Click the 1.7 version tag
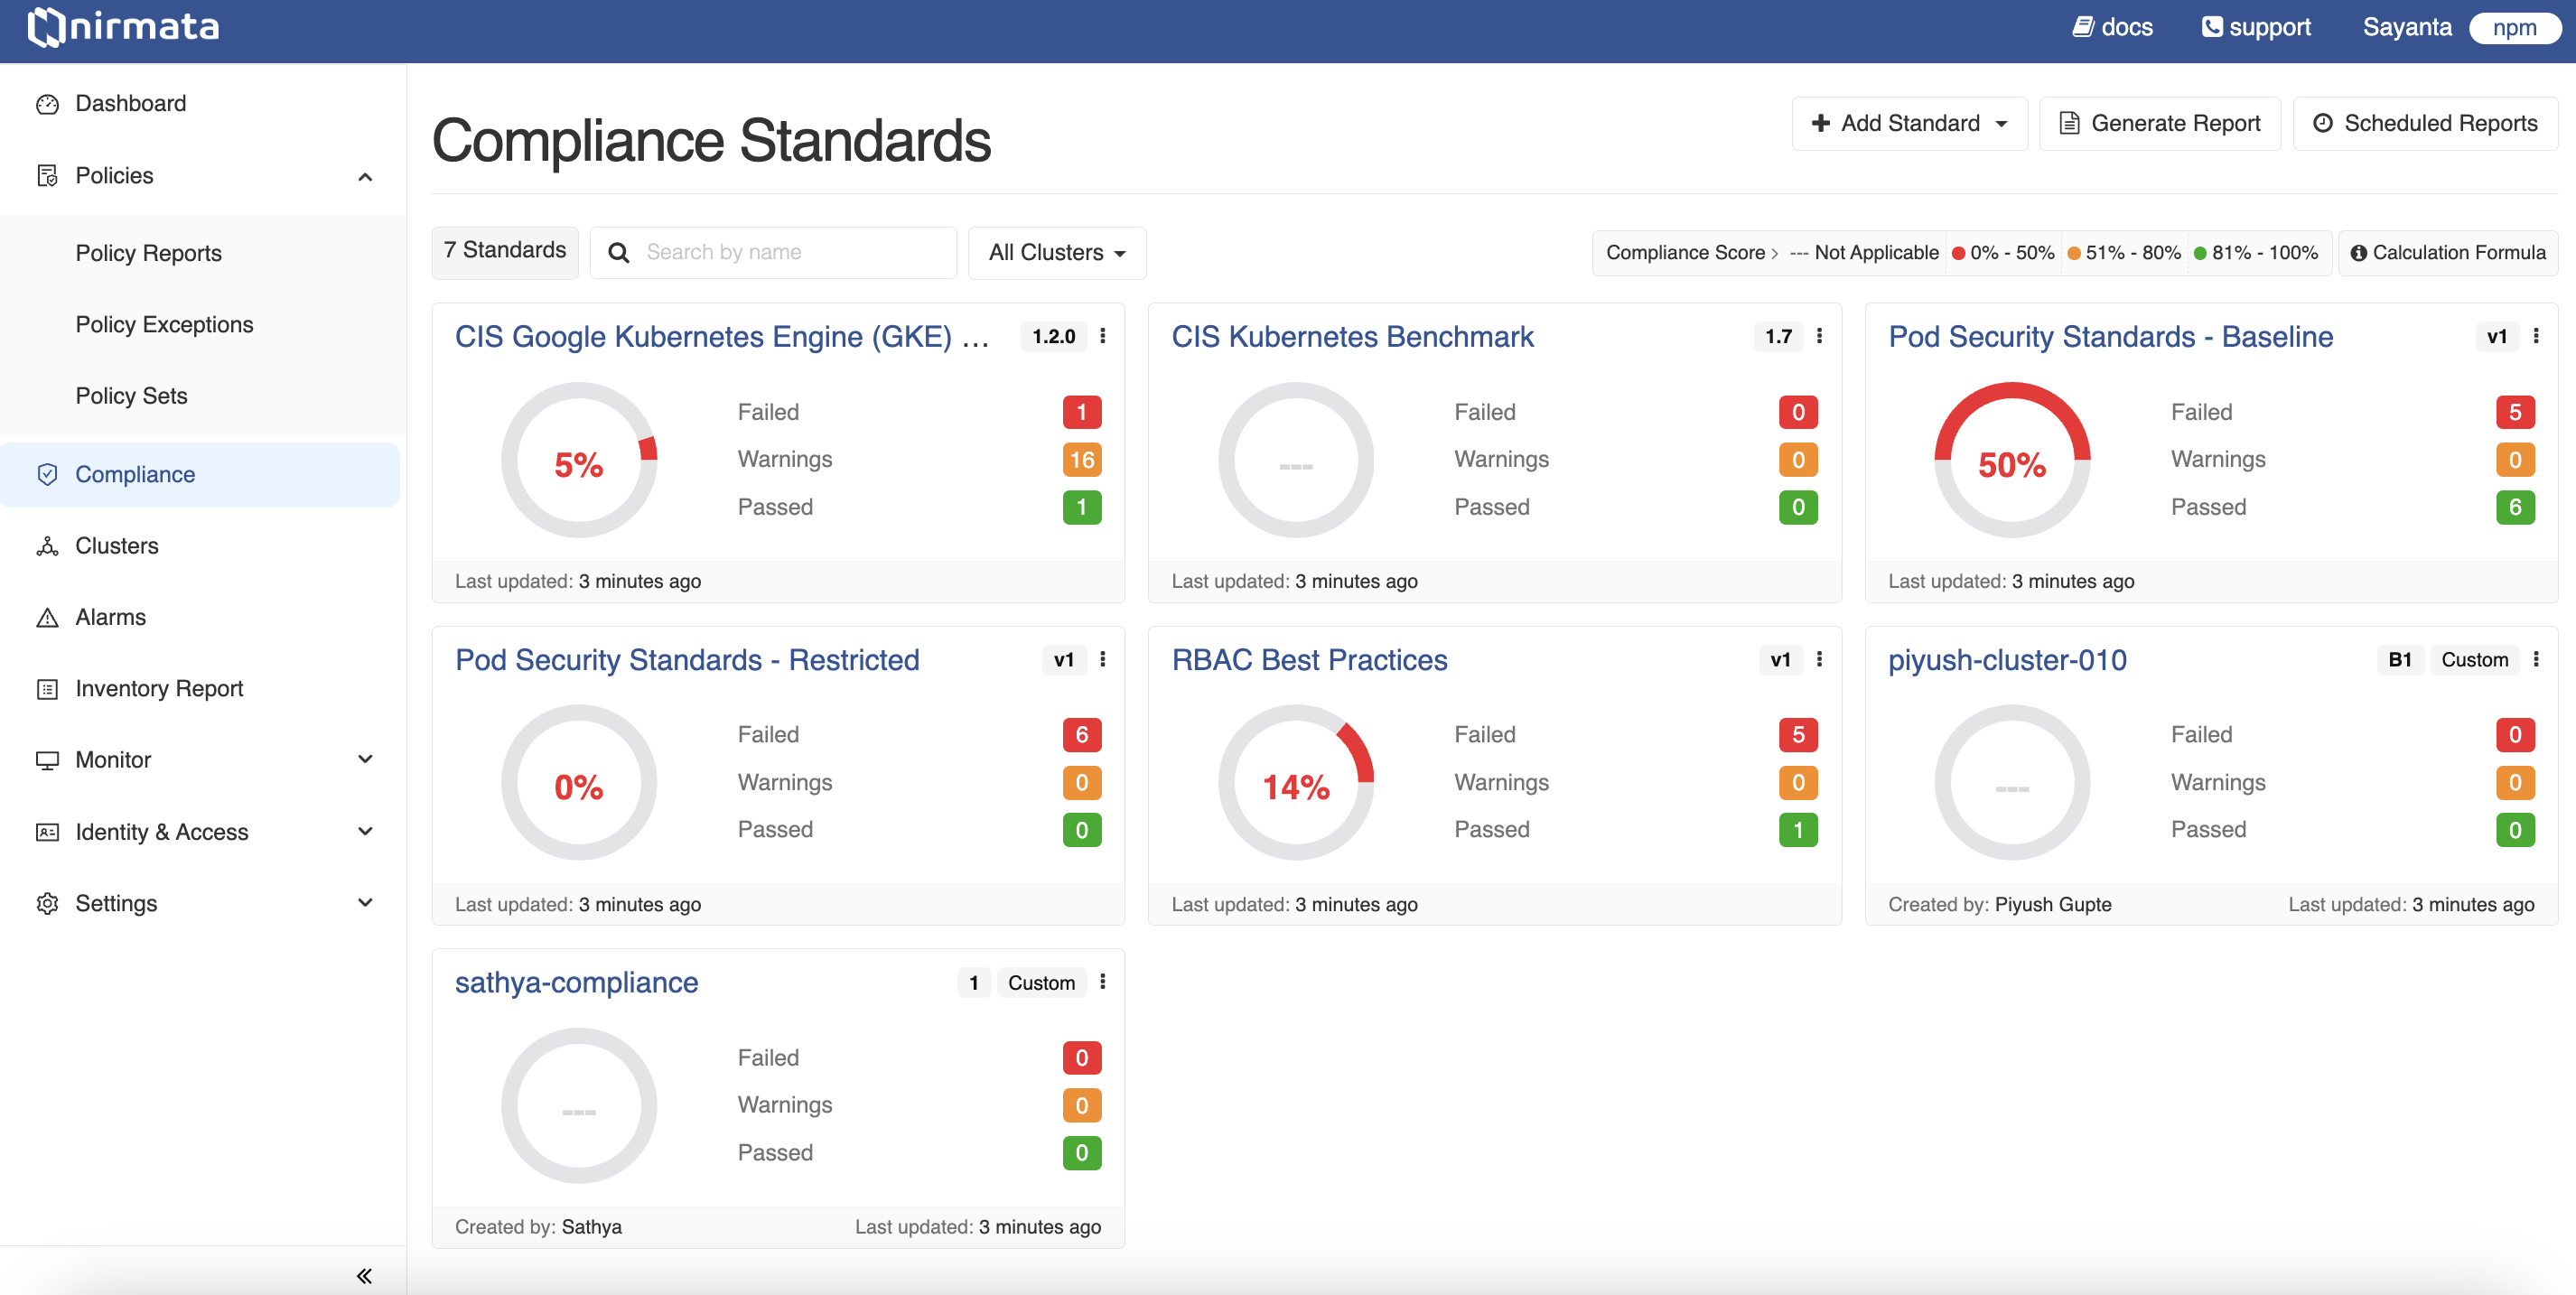The width and height of the screenshot is (2576, 1295). (1778, 336)
